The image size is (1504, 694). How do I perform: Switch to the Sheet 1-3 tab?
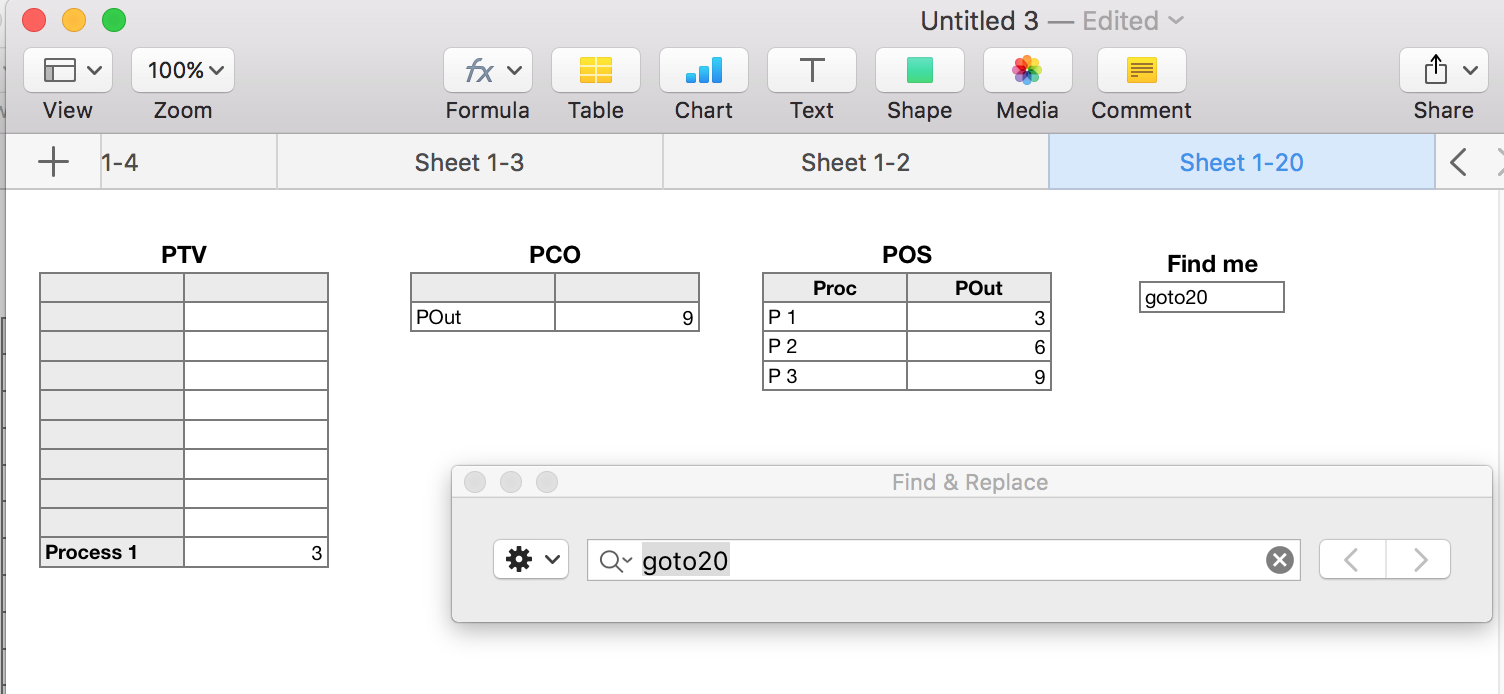click(469, 163)
